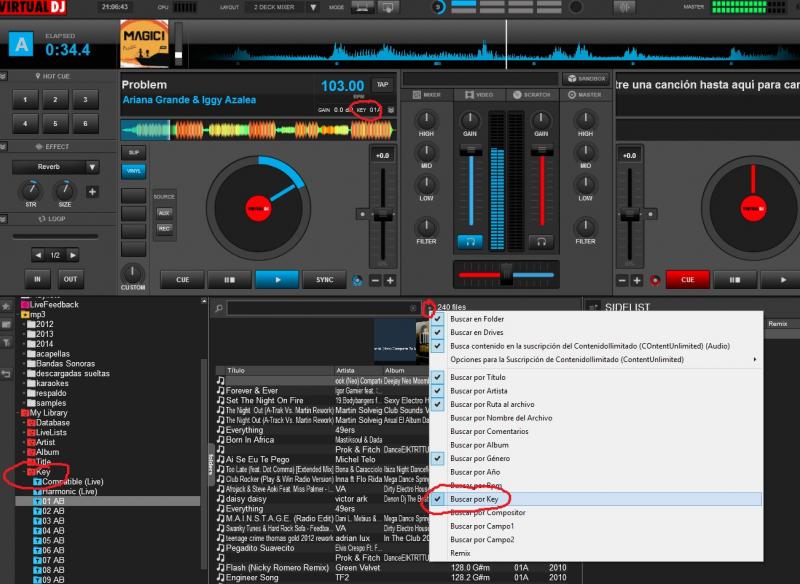Clear search with the field's X icon

tap(413, 308)
